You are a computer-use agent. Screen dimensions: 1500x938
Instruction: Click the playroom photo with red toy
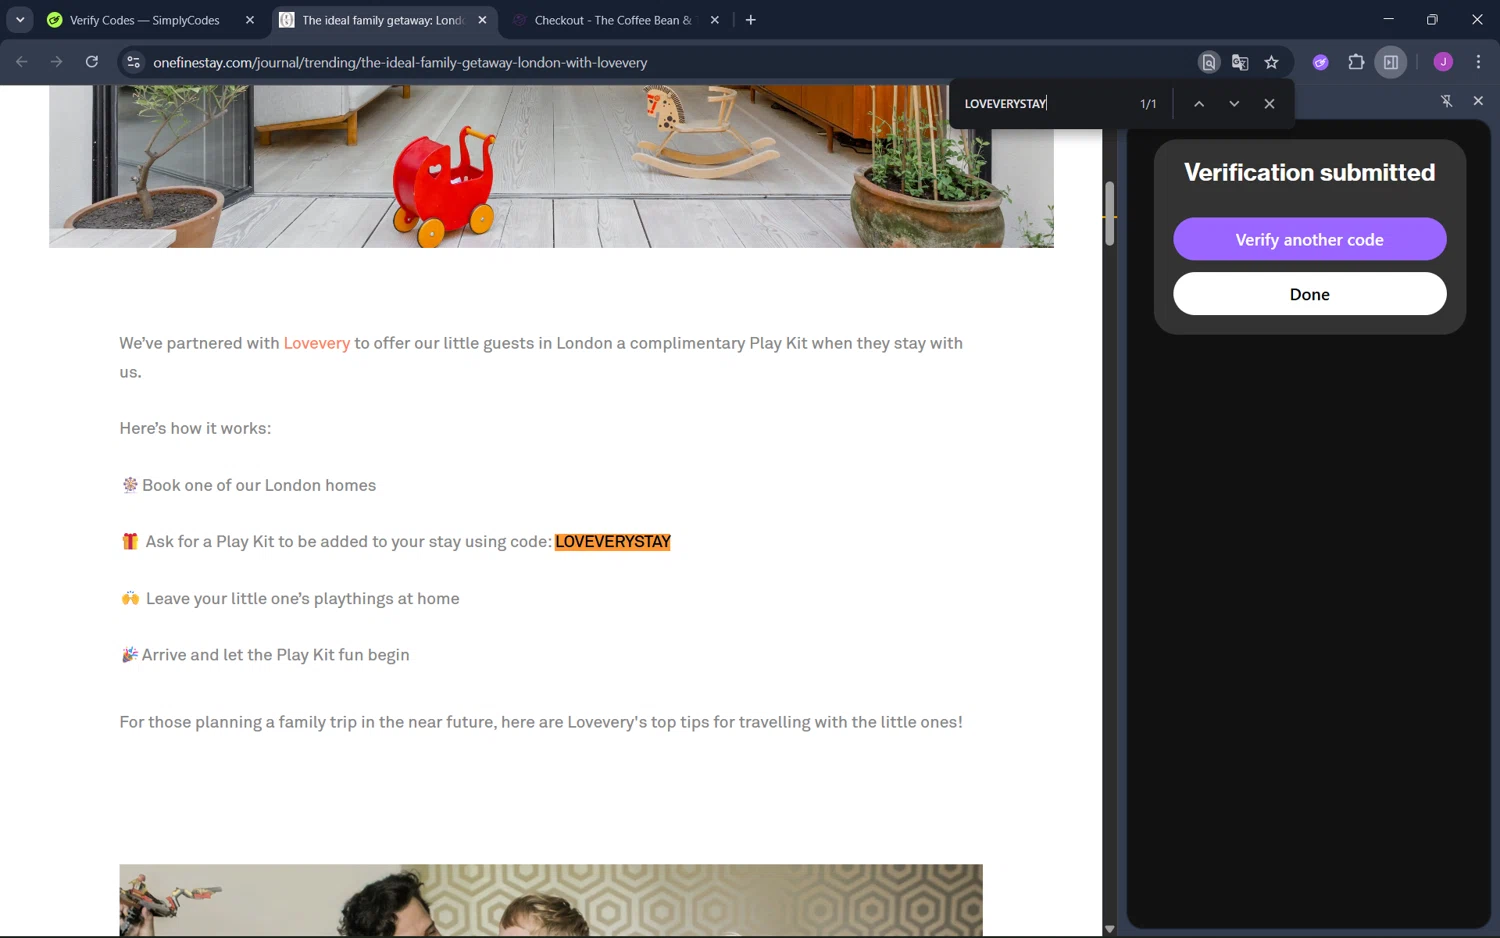(551, 166)
